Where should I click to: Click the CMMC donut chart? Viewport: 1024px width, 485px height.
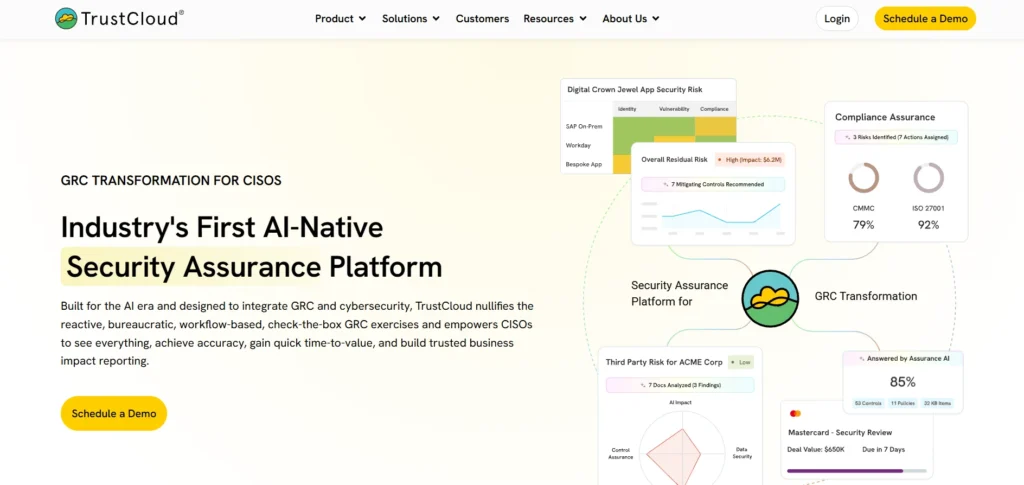coord(863,178)
